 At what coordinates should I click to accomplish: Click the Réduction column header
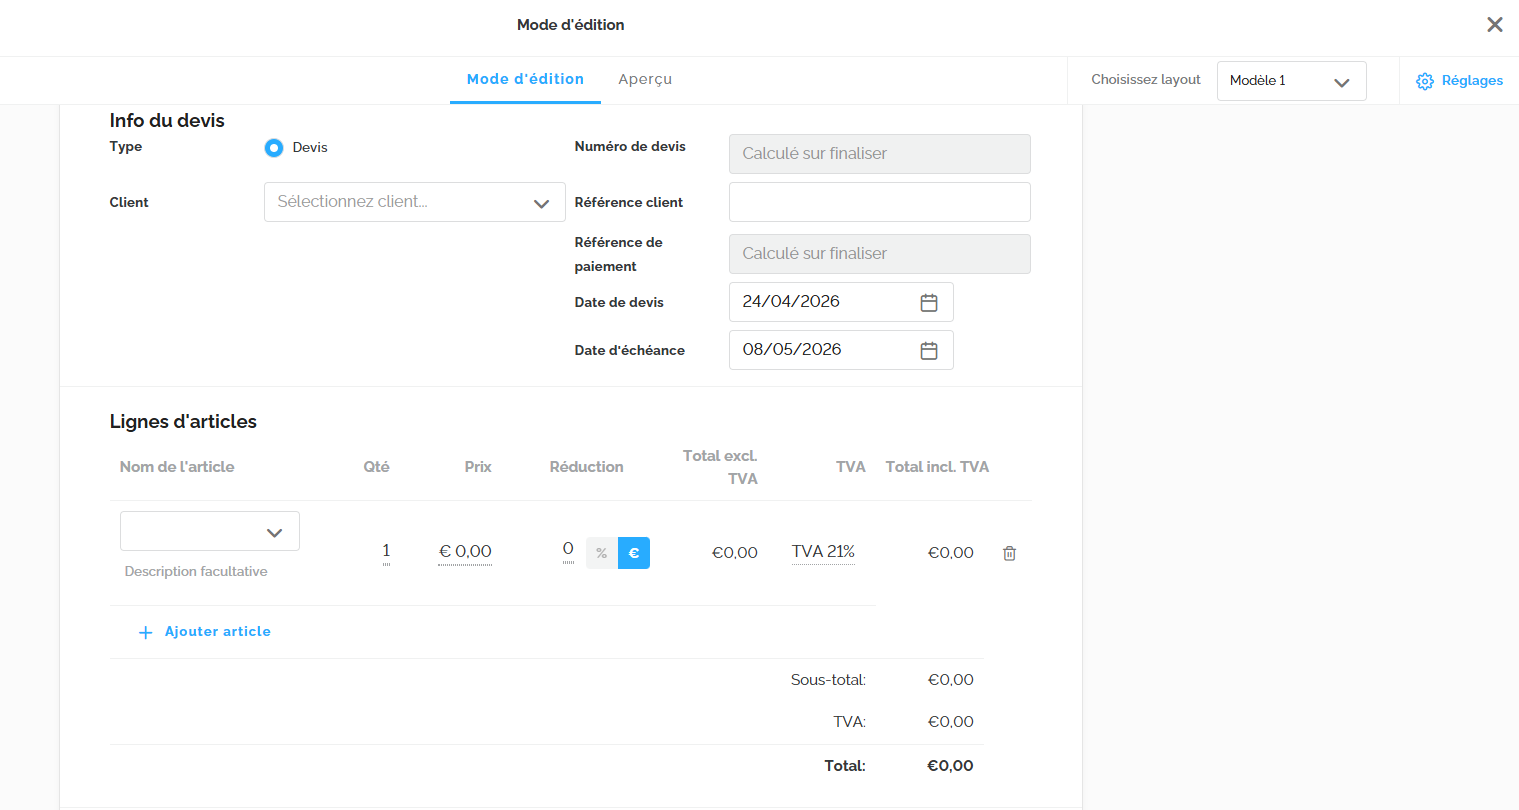(587, 467)
